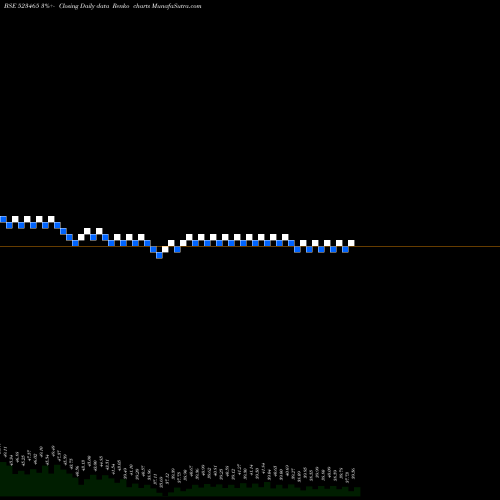Click the 'MunafaSutra.com' text in the chart title

[x=176, y=6]
